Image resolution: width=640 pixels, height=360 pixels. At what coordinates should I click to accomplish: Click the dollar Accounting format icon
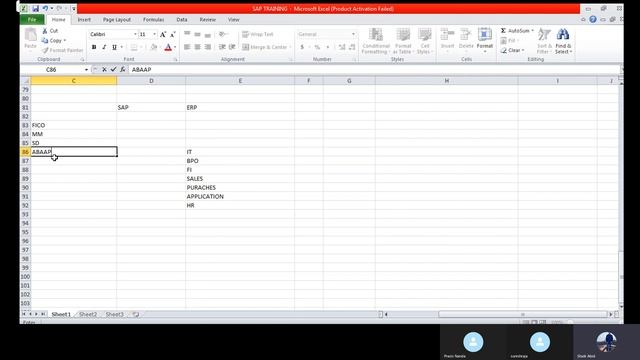pyautogui.click(x=302, y=47)
